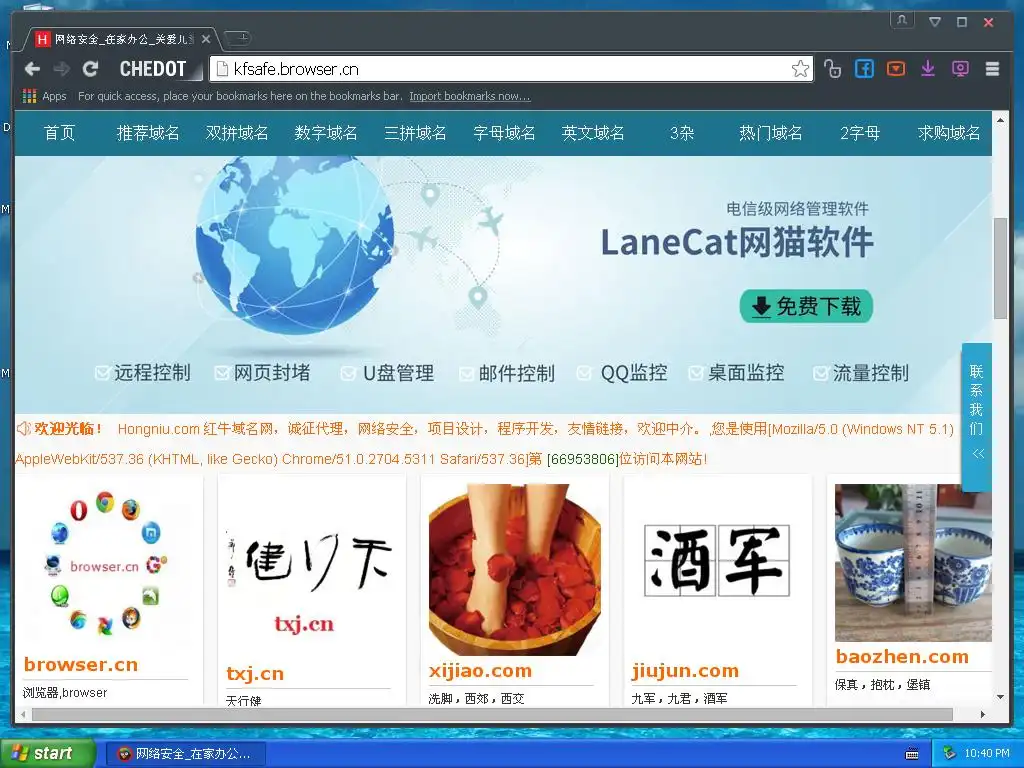Screen dimensions: 1024x768
Task: Go back with the browser back arrow
Action: click(x=33, y=69)
